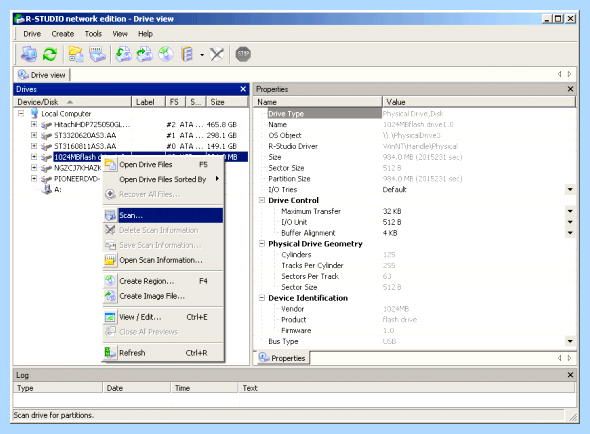
Task: Choose Create Image File... menu entry
Action: click(x=163, y=296)
